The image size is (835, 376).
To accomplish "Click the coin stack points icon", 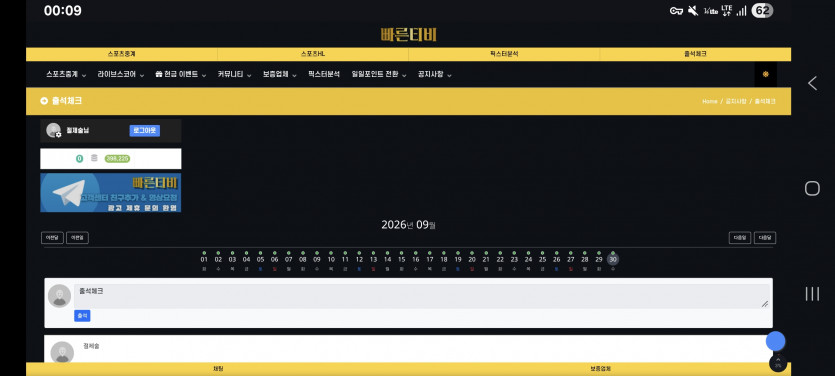I will (x=94, y=158).
